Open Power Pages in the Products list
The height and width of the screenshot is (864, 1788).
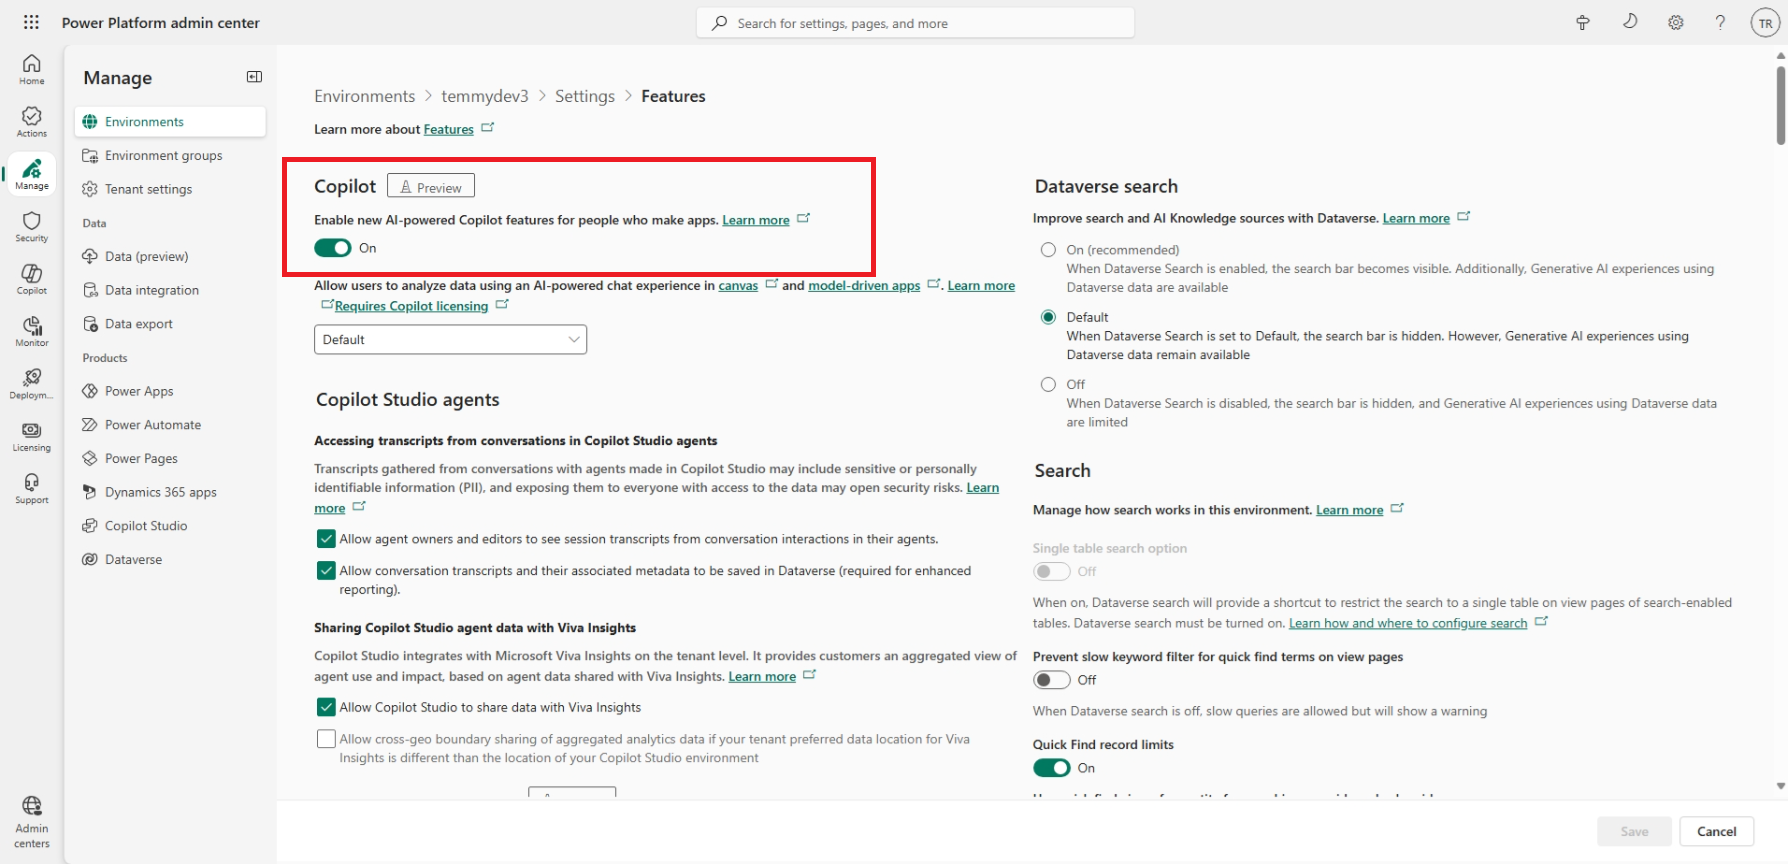pyautogui.click(x=170, y=459)
